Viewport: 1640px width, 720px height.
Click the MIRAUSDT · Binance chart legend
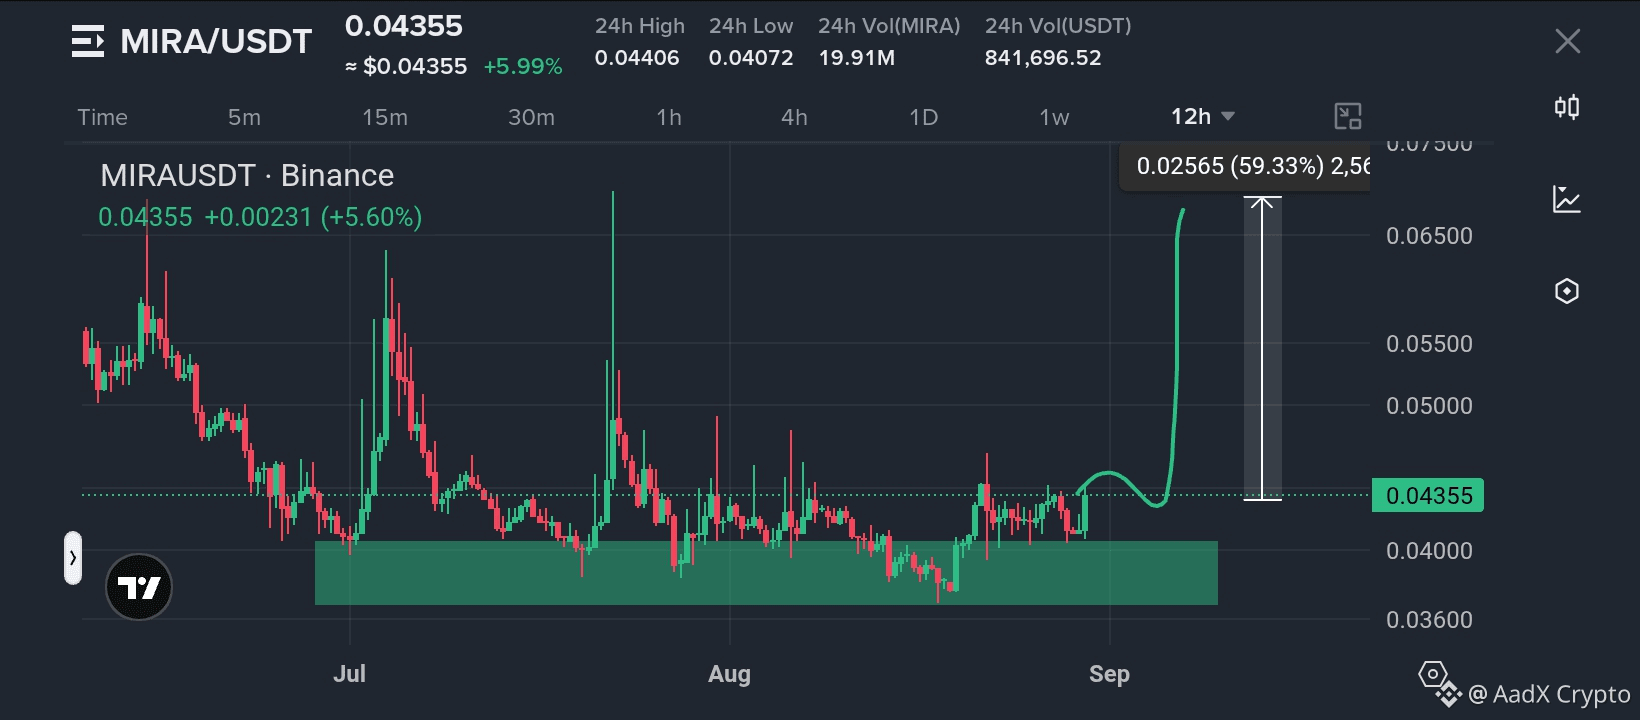coord(247,176)
